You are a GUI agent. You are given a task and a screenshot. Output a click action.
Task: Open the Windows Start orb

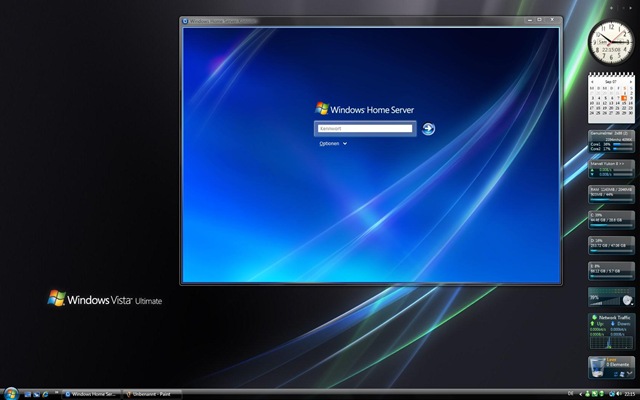tap(11, 393)
